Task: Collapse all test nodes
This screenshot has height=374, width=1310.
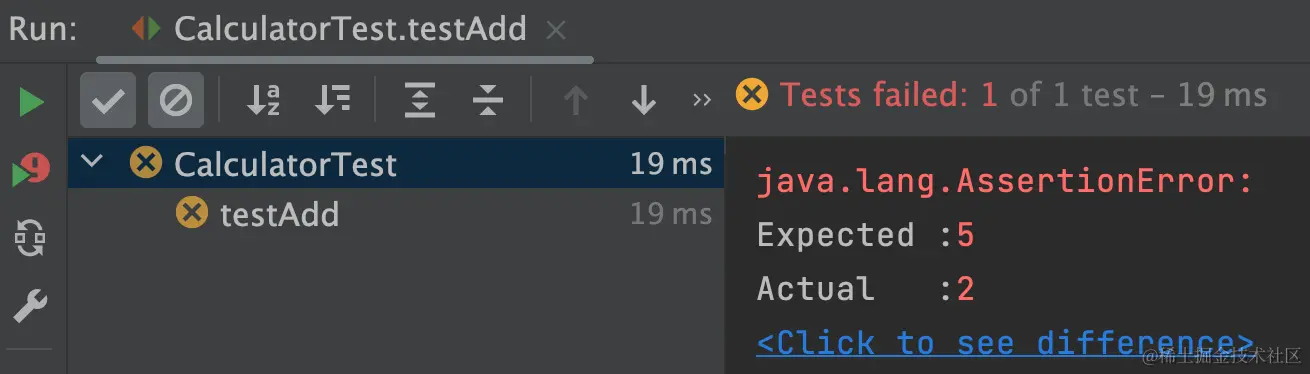Action: 488,100
